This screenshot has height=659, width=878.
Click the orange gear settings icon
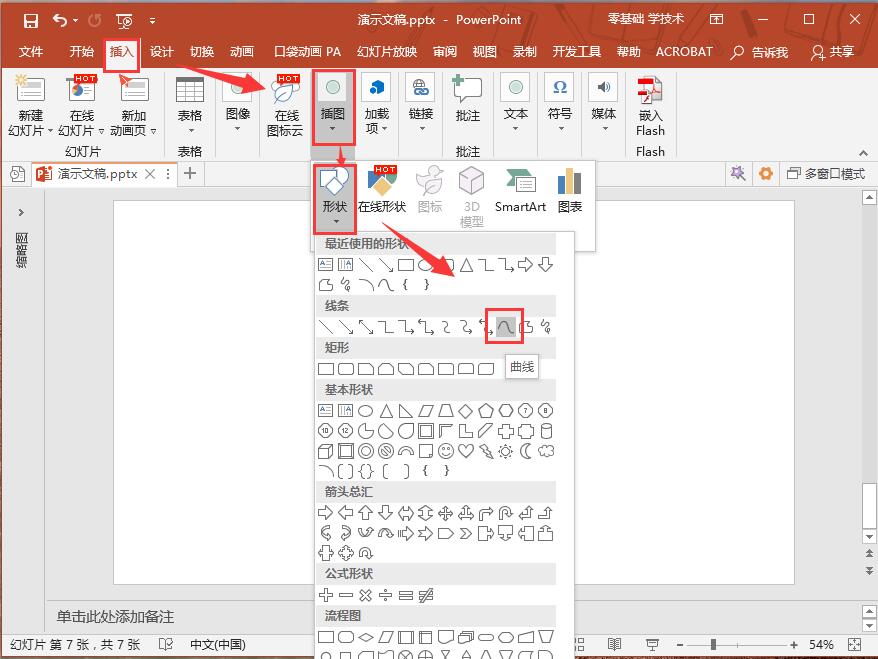coord(765,174)
